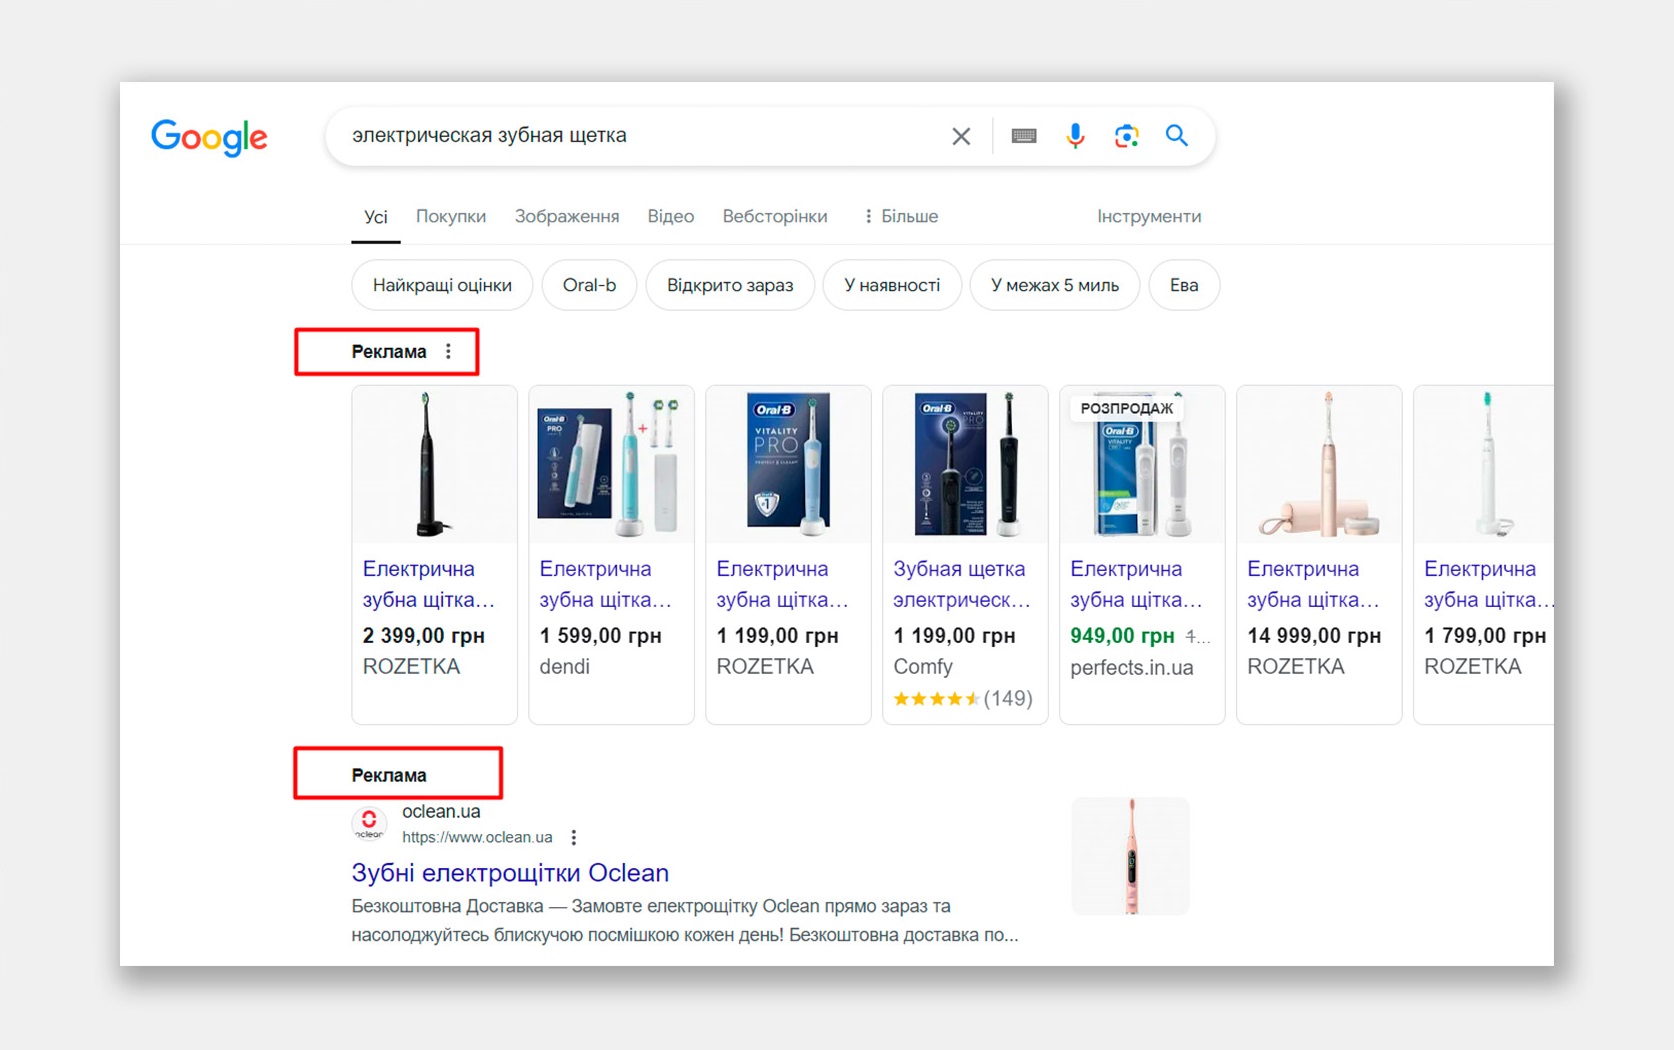The height and width of the screenshot is (1050, 1674).
Task: Open product title link above 949,00 грн
Action: pyautogui.click(x=1136, y=584)
